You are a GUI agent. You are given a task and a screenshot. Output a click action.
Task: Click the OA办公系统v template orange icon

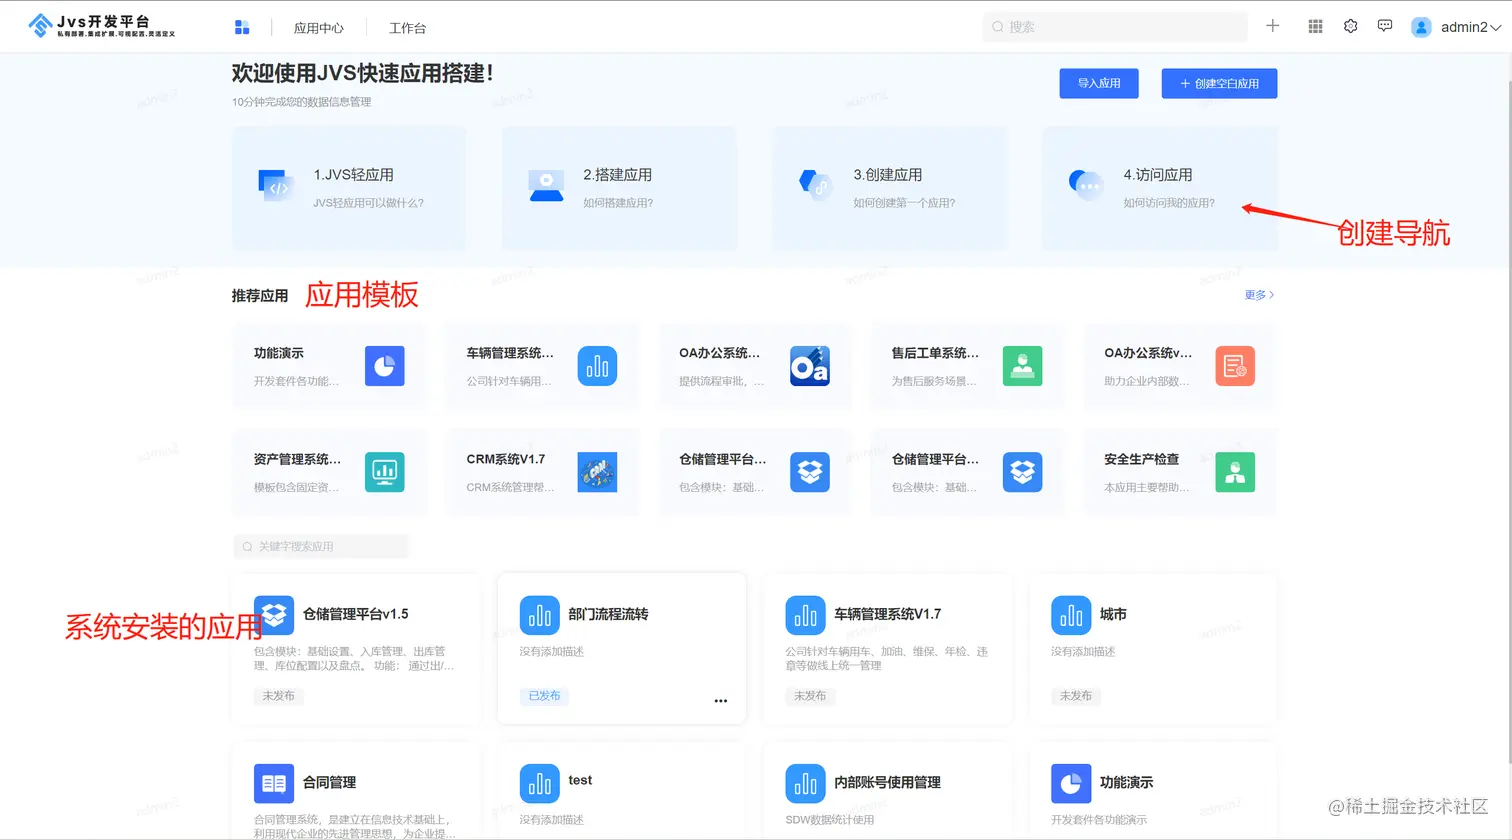(1235, 366)
